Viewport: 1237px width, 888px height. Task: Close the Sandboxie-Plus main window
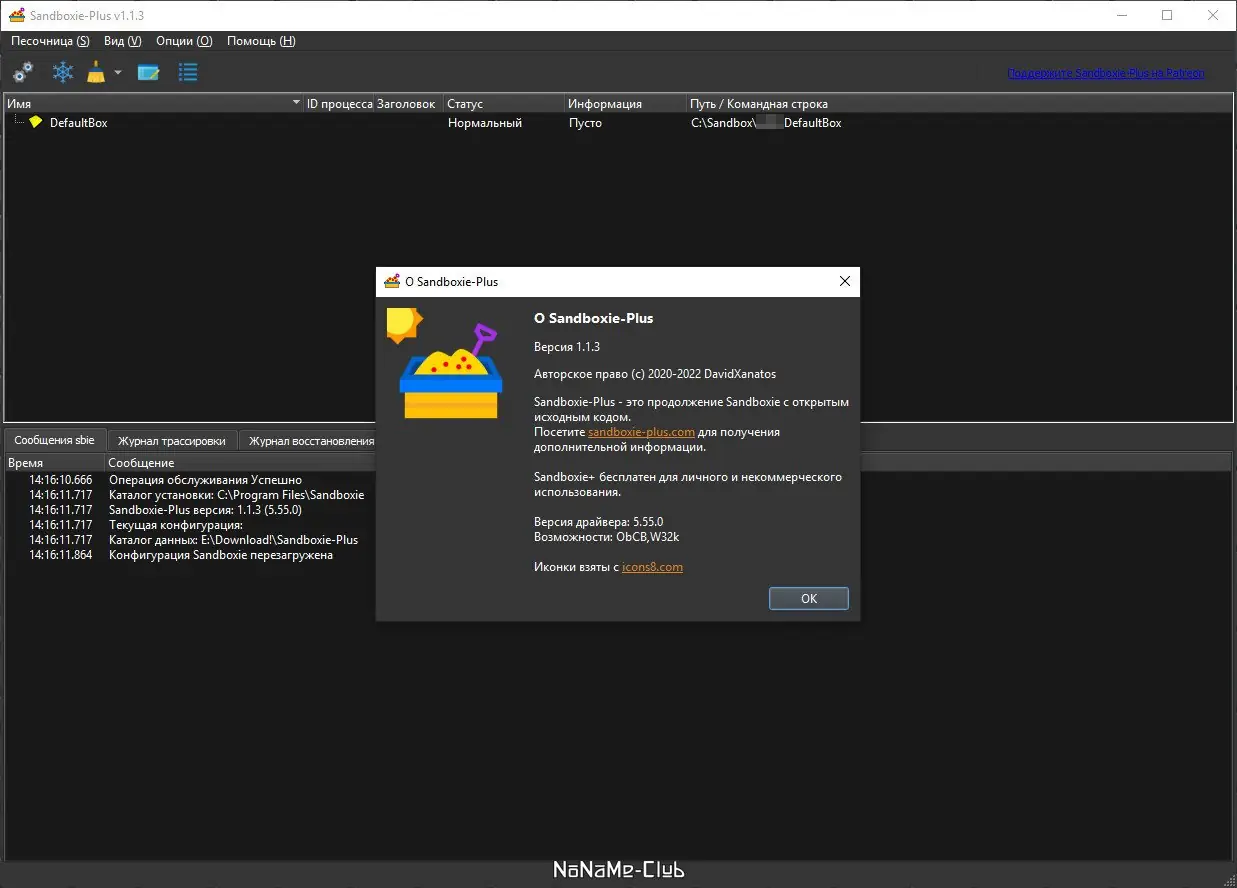pyautogui.click(x=1213, y=15)
